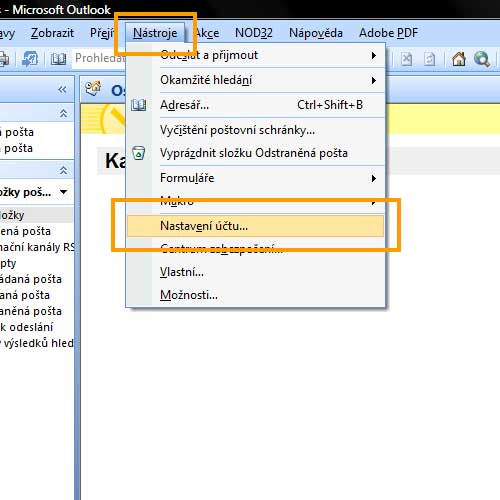Click the address book icon beside Adresář
Viewport: 500px width, 500px height.
pos(138,105)
